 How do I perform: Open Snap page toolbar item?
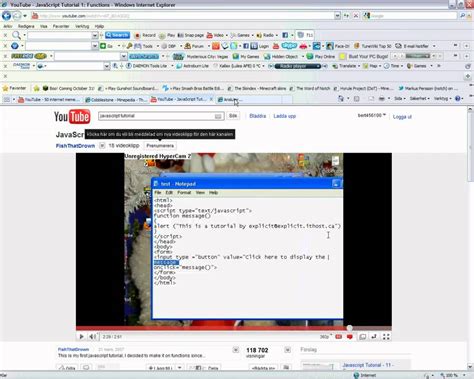coord(190,35)
